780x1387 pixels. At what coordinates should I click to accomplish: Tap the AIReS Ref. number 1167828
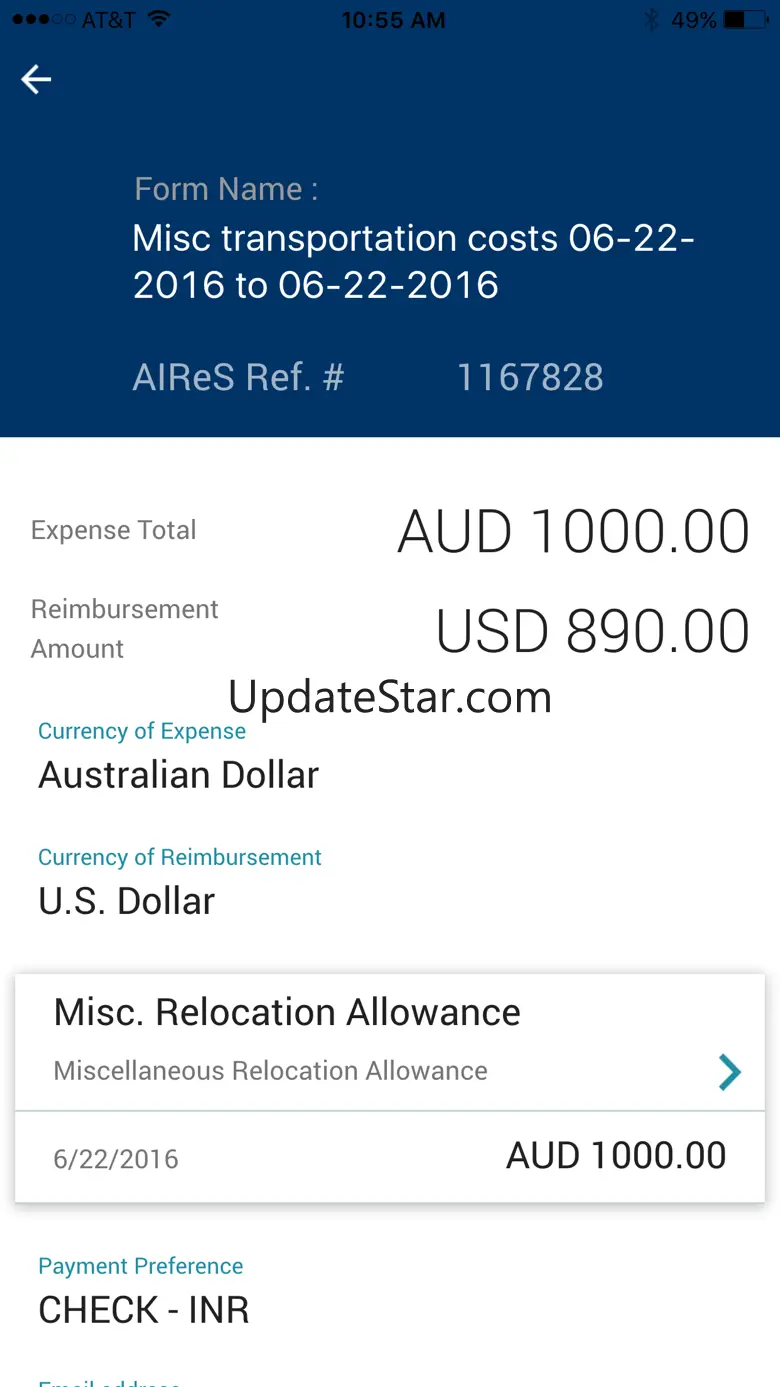(x=530, y=378)
